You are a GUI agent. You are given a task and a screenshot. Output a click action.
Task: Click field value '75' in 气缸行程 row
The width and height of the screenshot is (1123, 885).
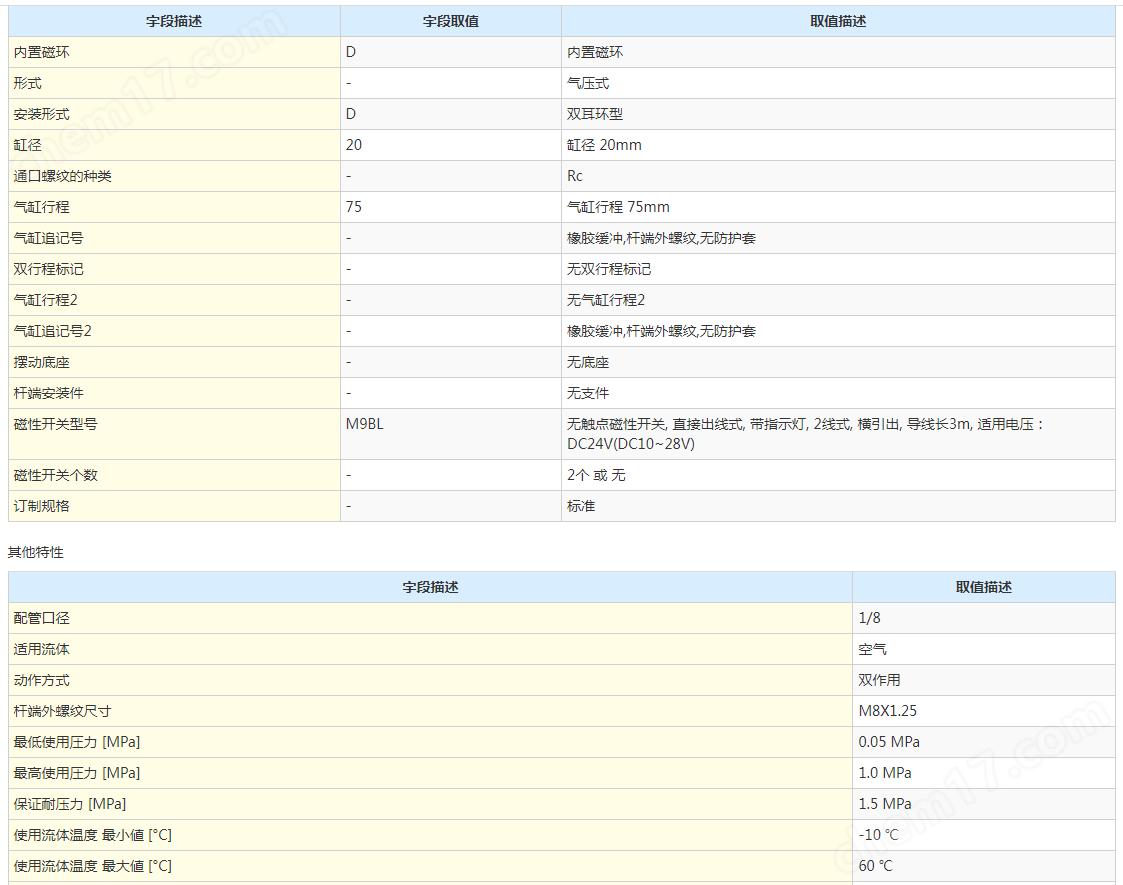(x=354, y=207)
